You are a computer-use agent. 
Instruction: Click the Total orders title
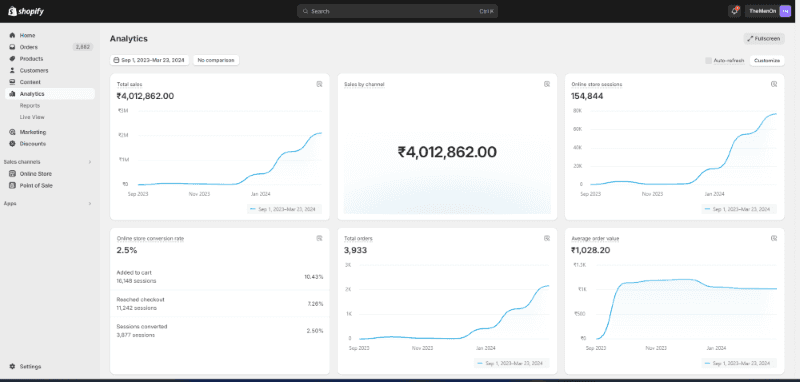click(x=358, y=238)
